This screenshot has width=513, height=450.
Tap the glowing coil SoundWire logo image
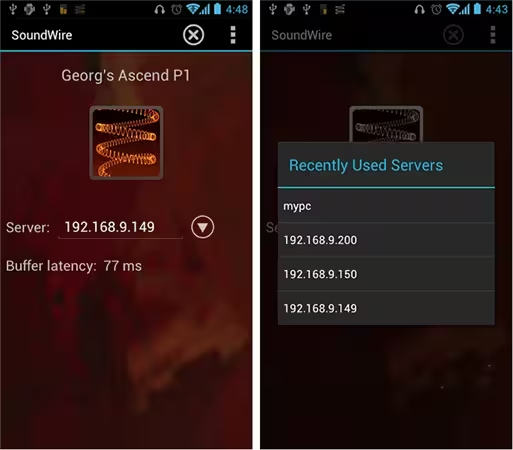[126, 143]
